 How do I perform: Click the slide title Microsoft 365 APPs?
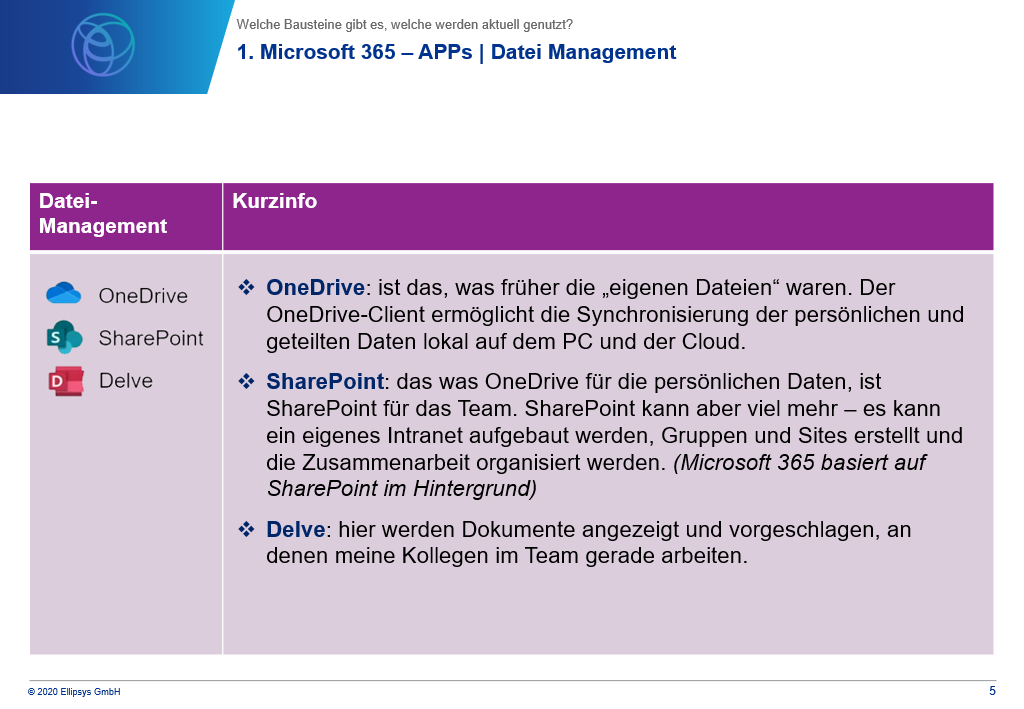click(x=457, y=53)
